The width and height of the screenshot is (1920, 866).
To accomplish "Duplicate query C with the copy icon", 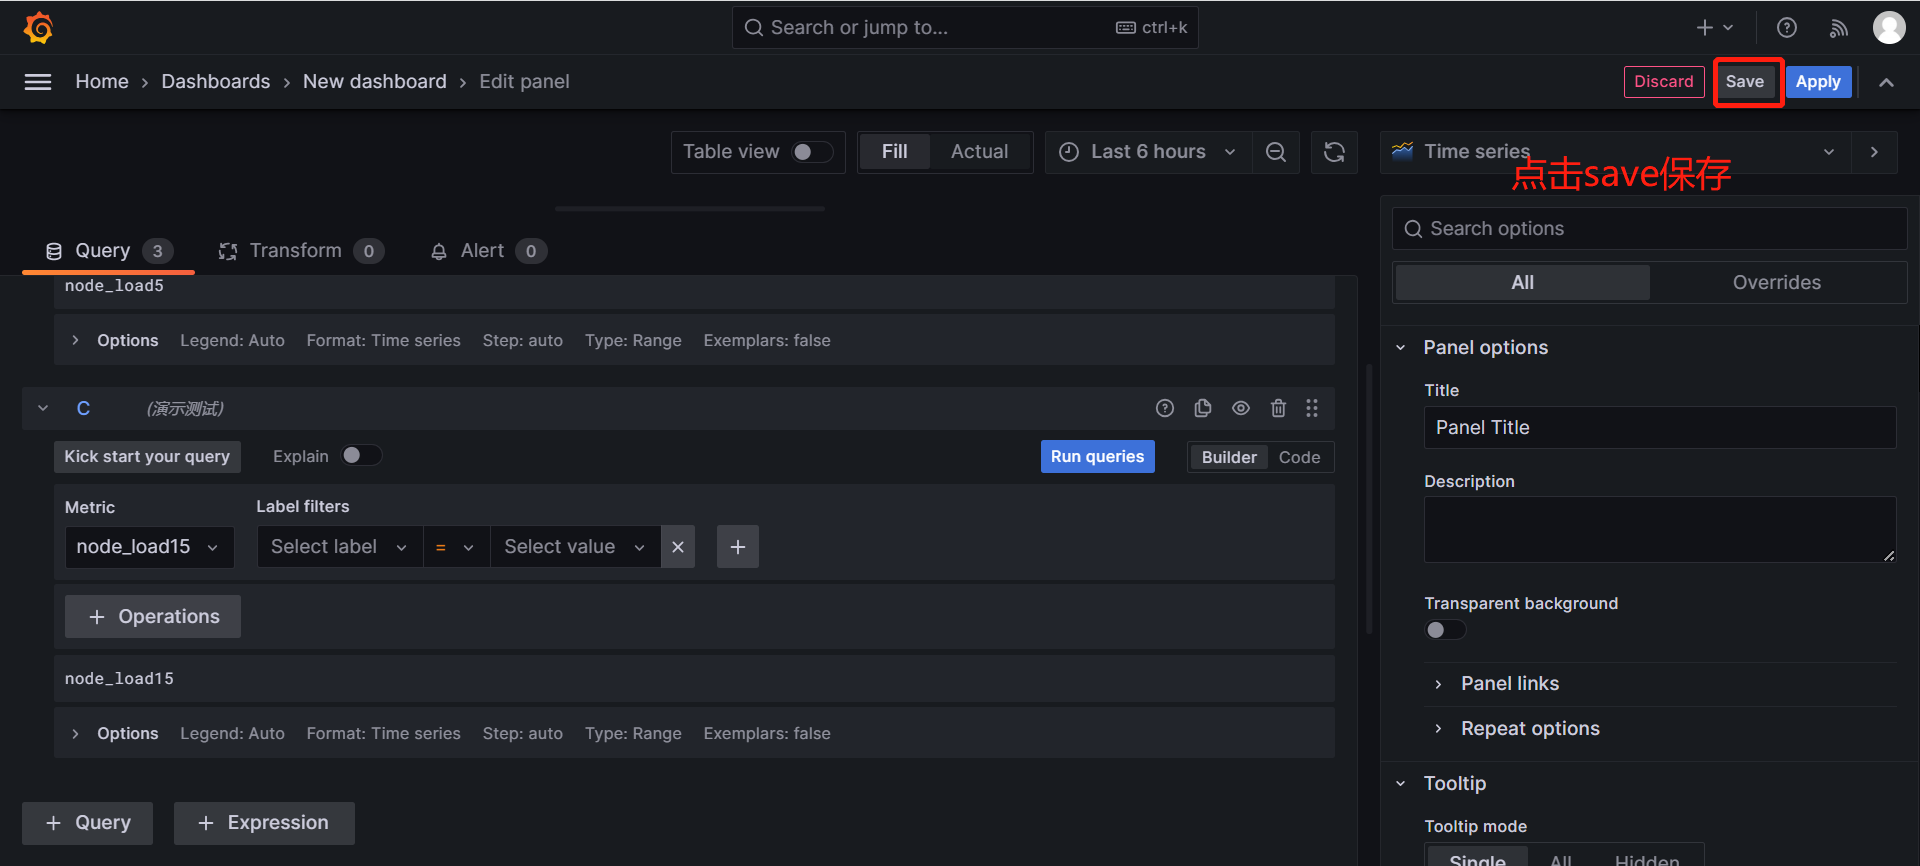I will pos(1202,408).
